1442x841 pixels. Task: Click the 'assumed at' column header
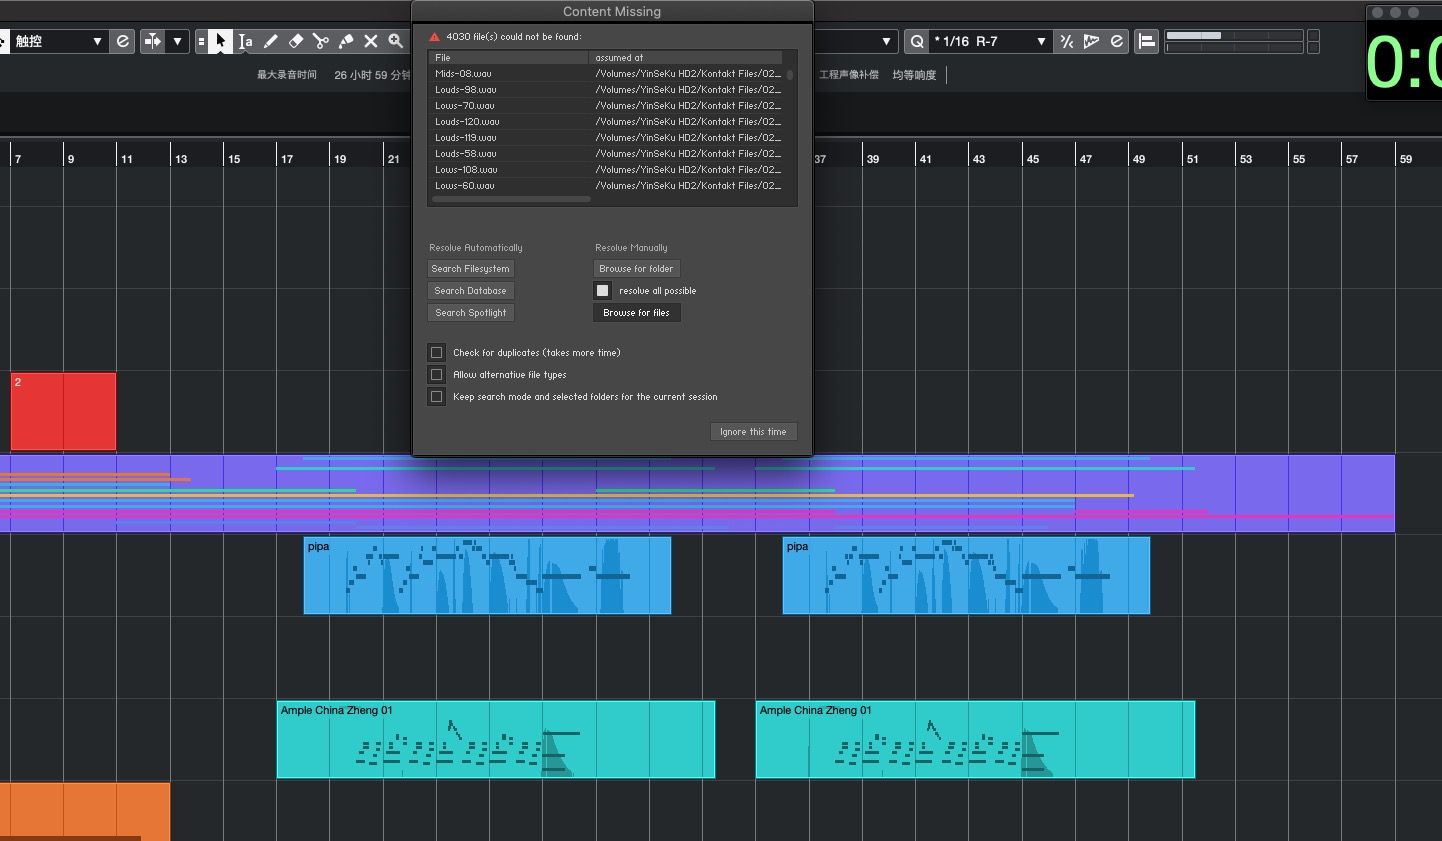coord(686,57)
